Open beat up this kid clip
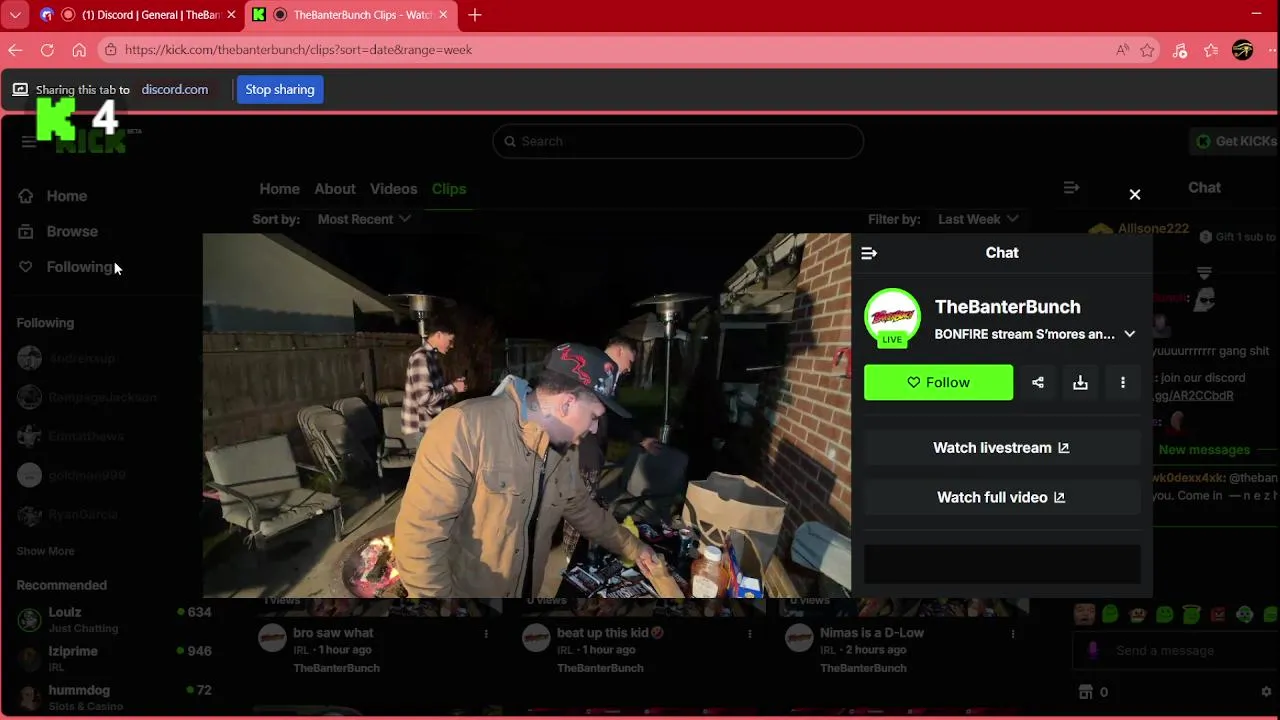 pyautogui.click(x=610, y=633)
